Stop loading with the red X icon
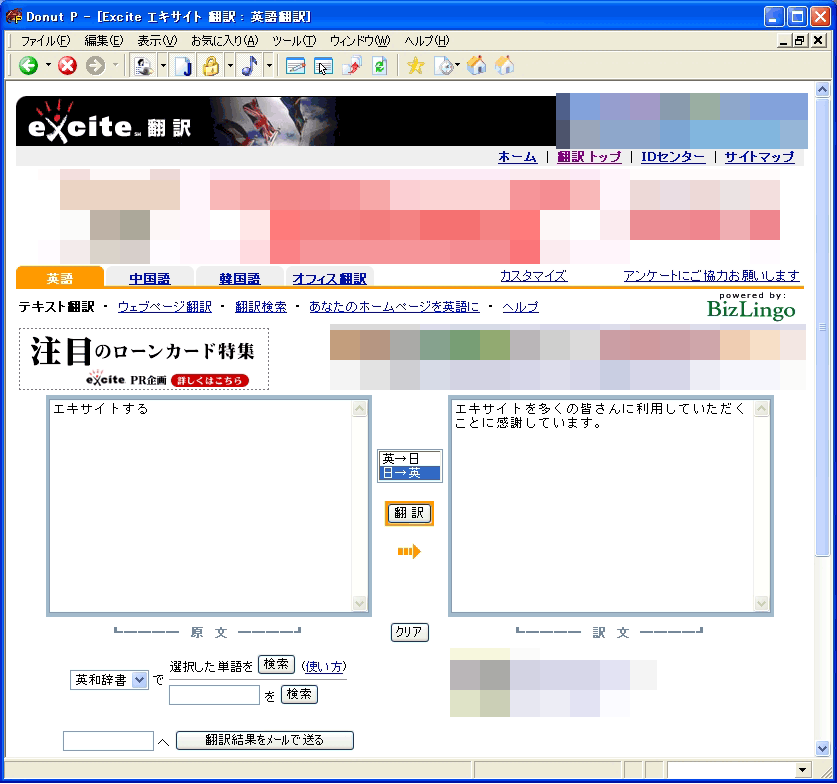 (67, 66)
